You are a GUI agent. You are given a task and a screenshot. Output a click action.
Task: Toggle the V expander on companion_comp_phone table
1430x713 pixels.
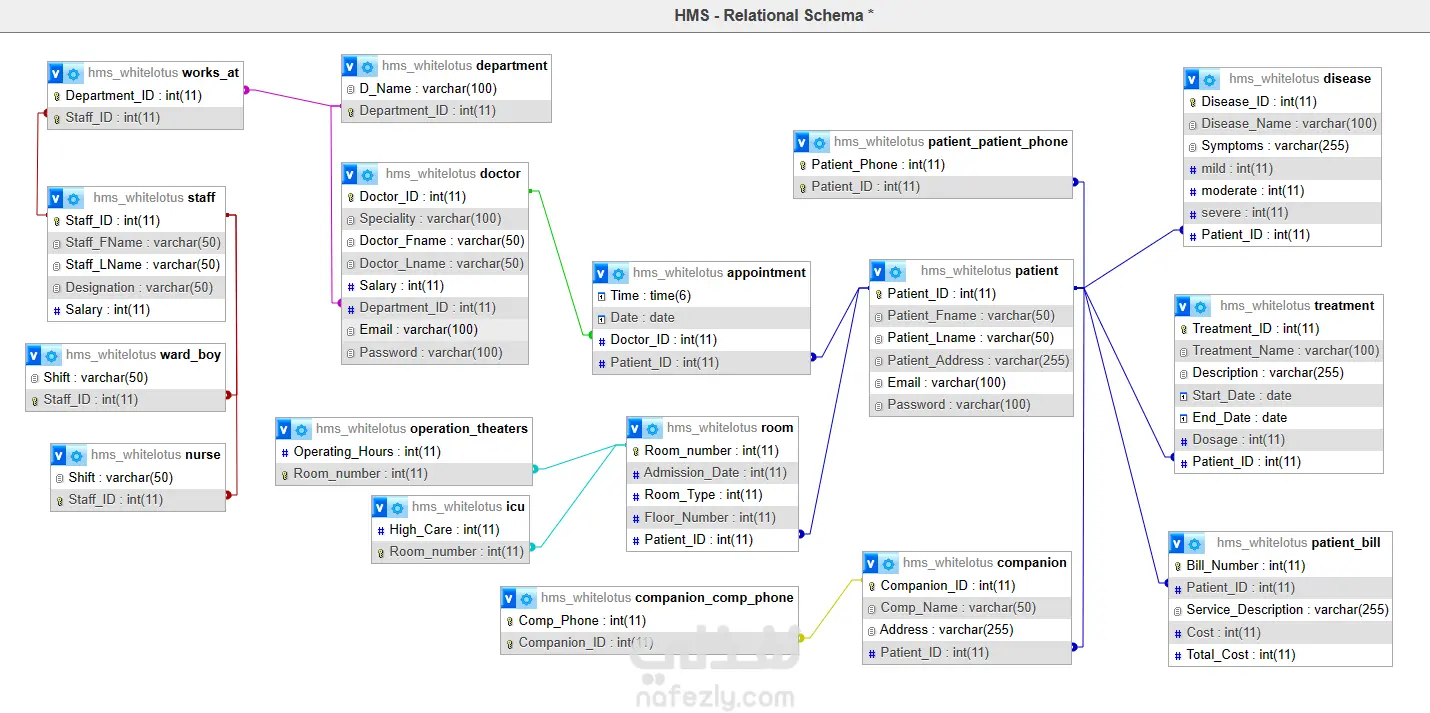coord(510,598)
